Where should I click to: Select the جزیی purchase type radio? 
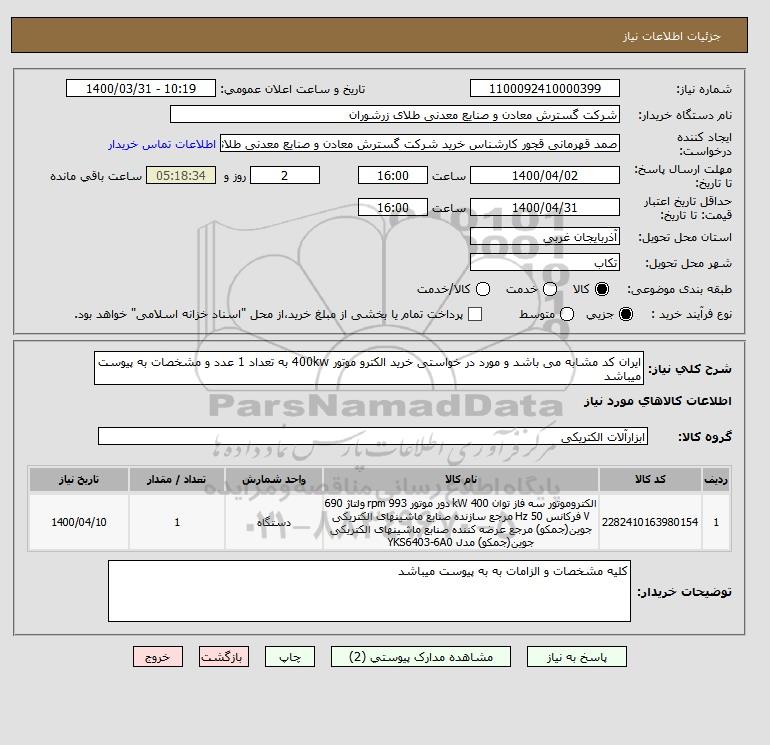(626, 314)
